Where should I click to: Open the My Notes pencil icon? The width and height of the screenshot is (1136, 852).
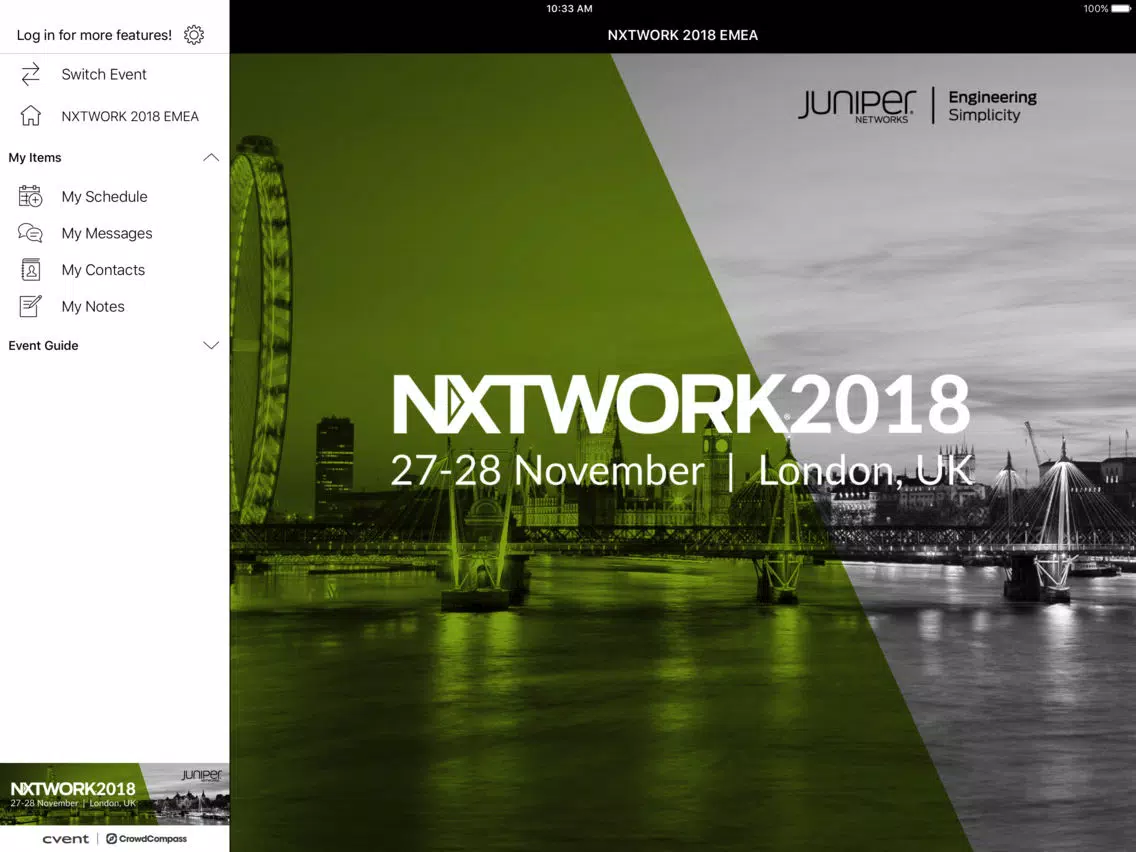(30, 306)
